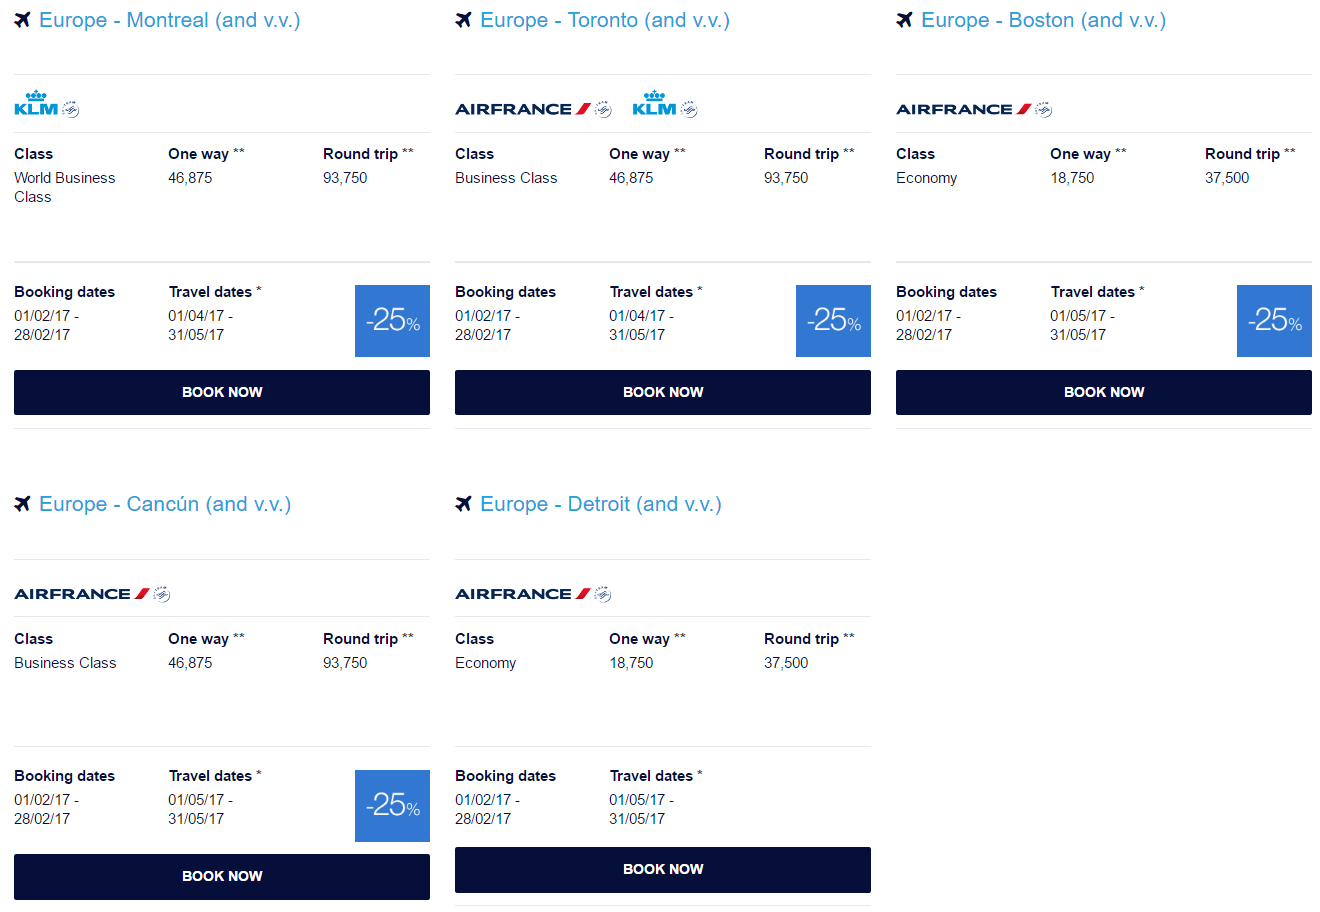Open the Europe - Cancún (and v.v.) link
Screen dimensions: 1320x912
[165, 504]
